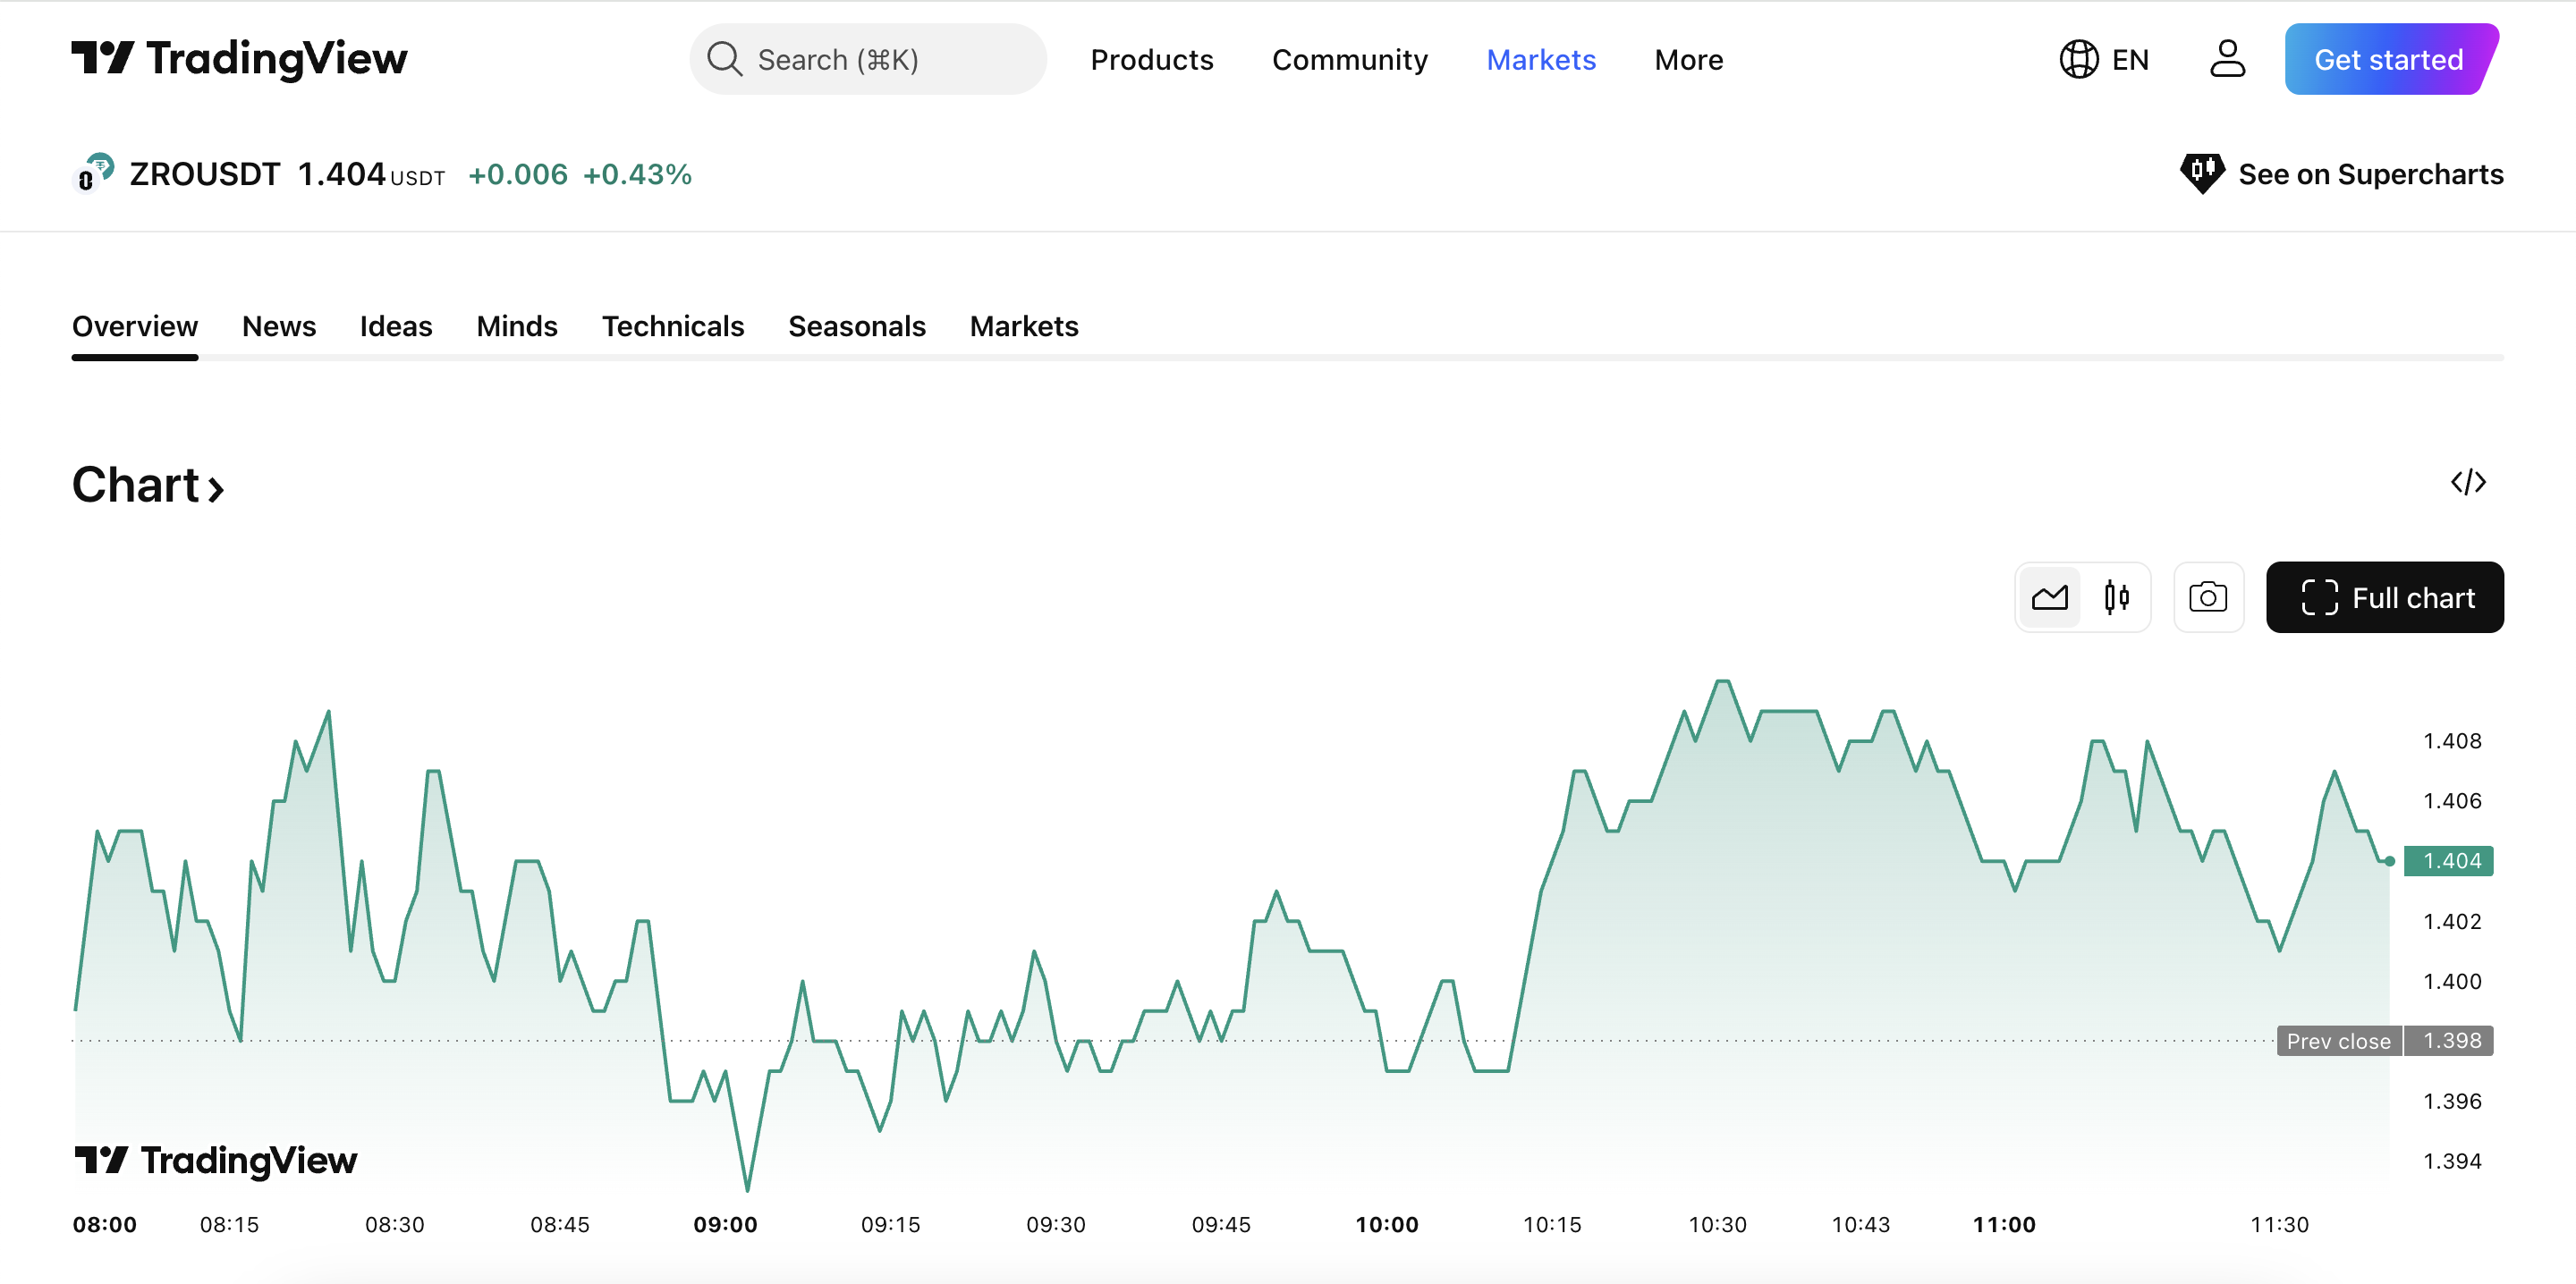Switch chart to line view
Screen dimensions: 2576x1284
pos(2050,597)
